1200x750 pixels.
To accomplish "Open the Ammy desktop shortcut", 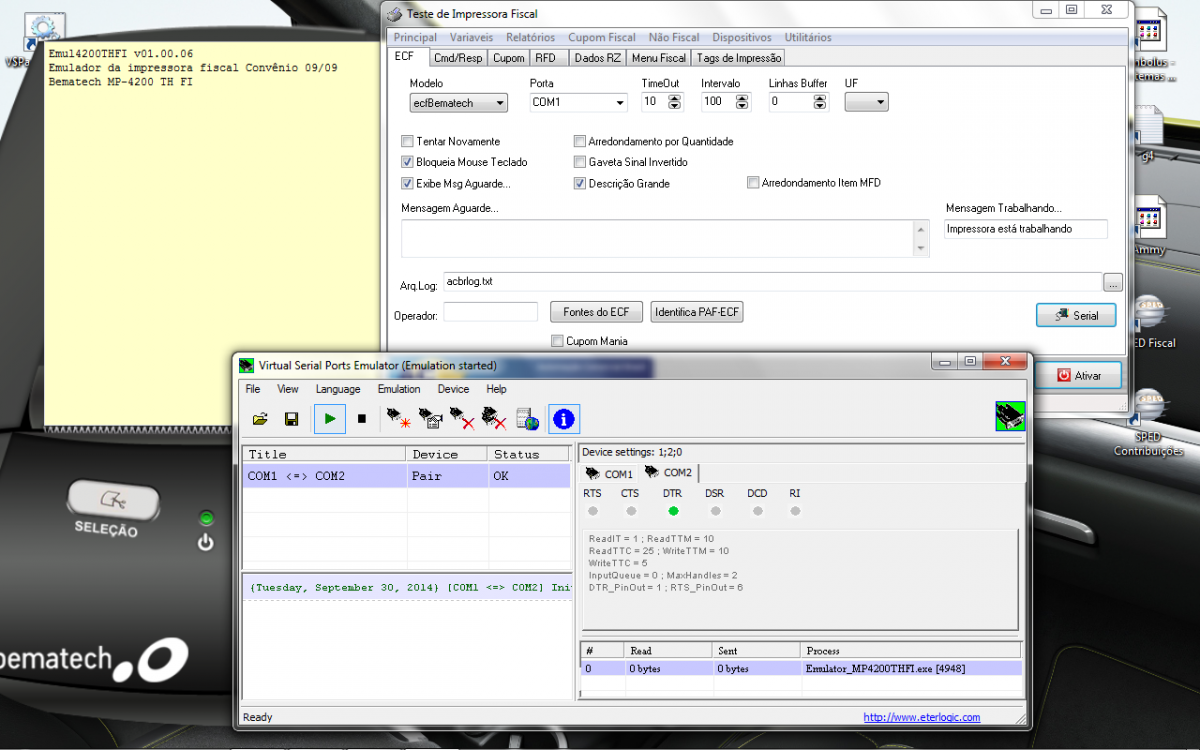I will coord(1148,227).
